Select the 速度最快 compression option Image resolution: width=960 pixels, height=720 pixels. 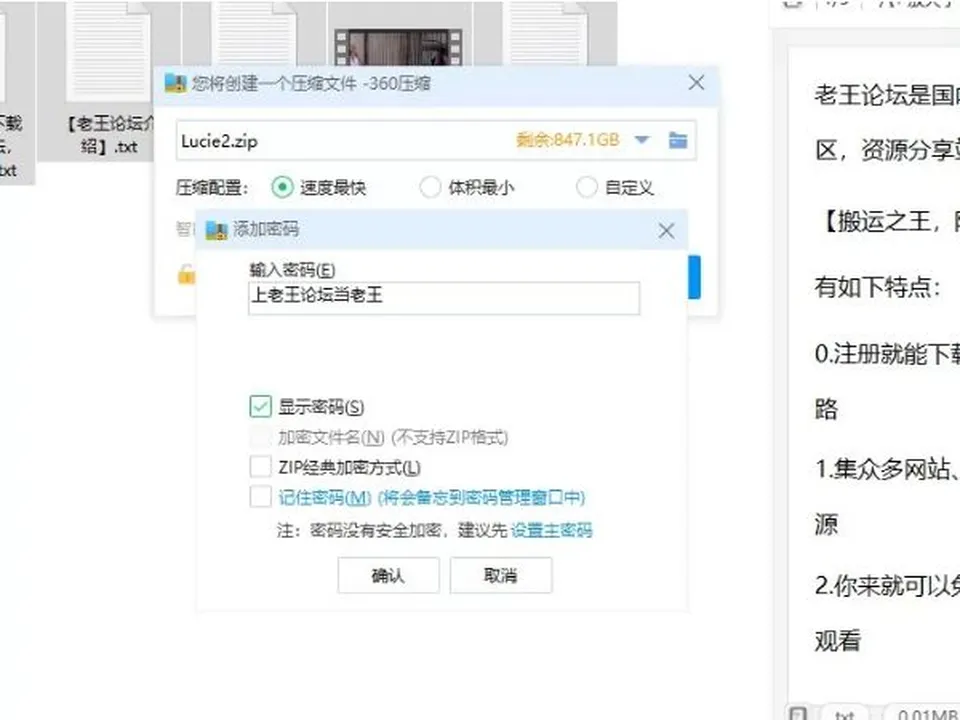(282, 187)
